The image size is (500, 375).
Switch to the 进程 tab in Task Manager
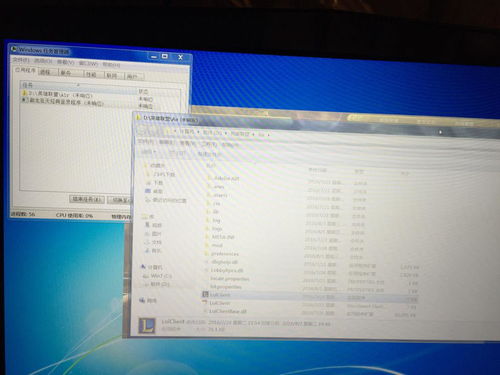coord(46,72)
